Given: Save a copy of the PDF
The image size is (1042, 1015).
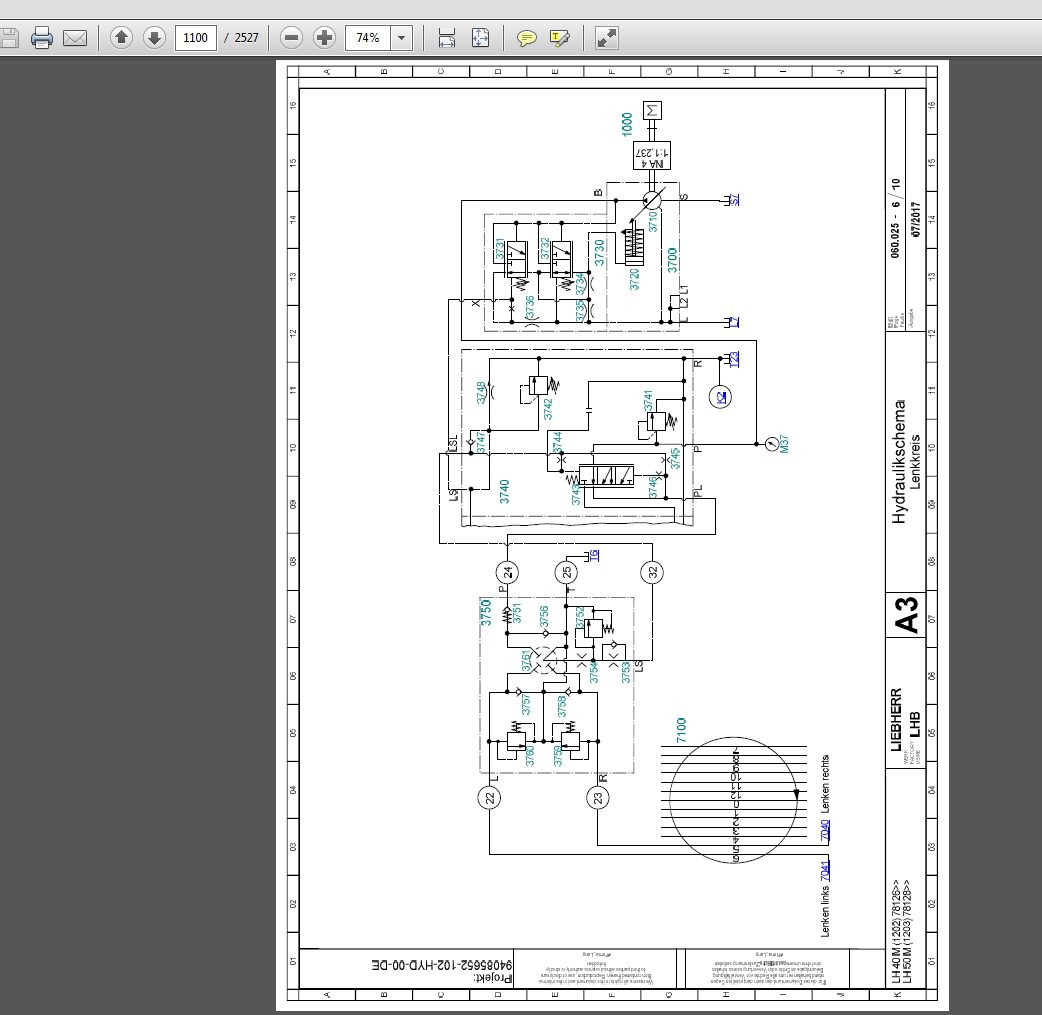Looking at the screenshot, I should 9,38.
